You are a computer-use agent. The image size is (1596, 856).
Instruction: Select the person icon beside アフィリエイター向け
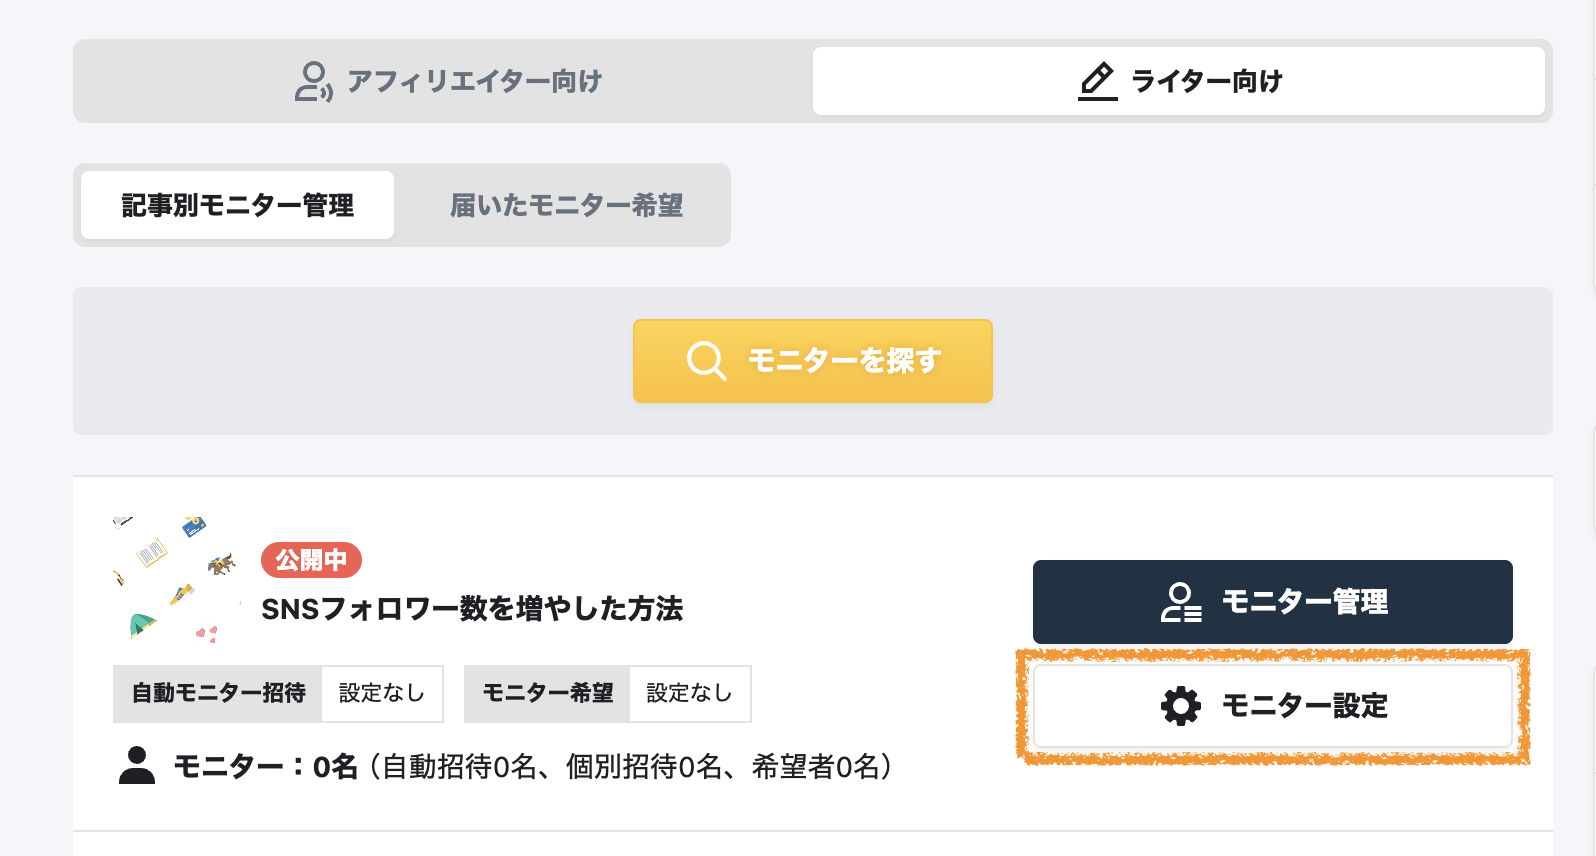coord(311,80)
